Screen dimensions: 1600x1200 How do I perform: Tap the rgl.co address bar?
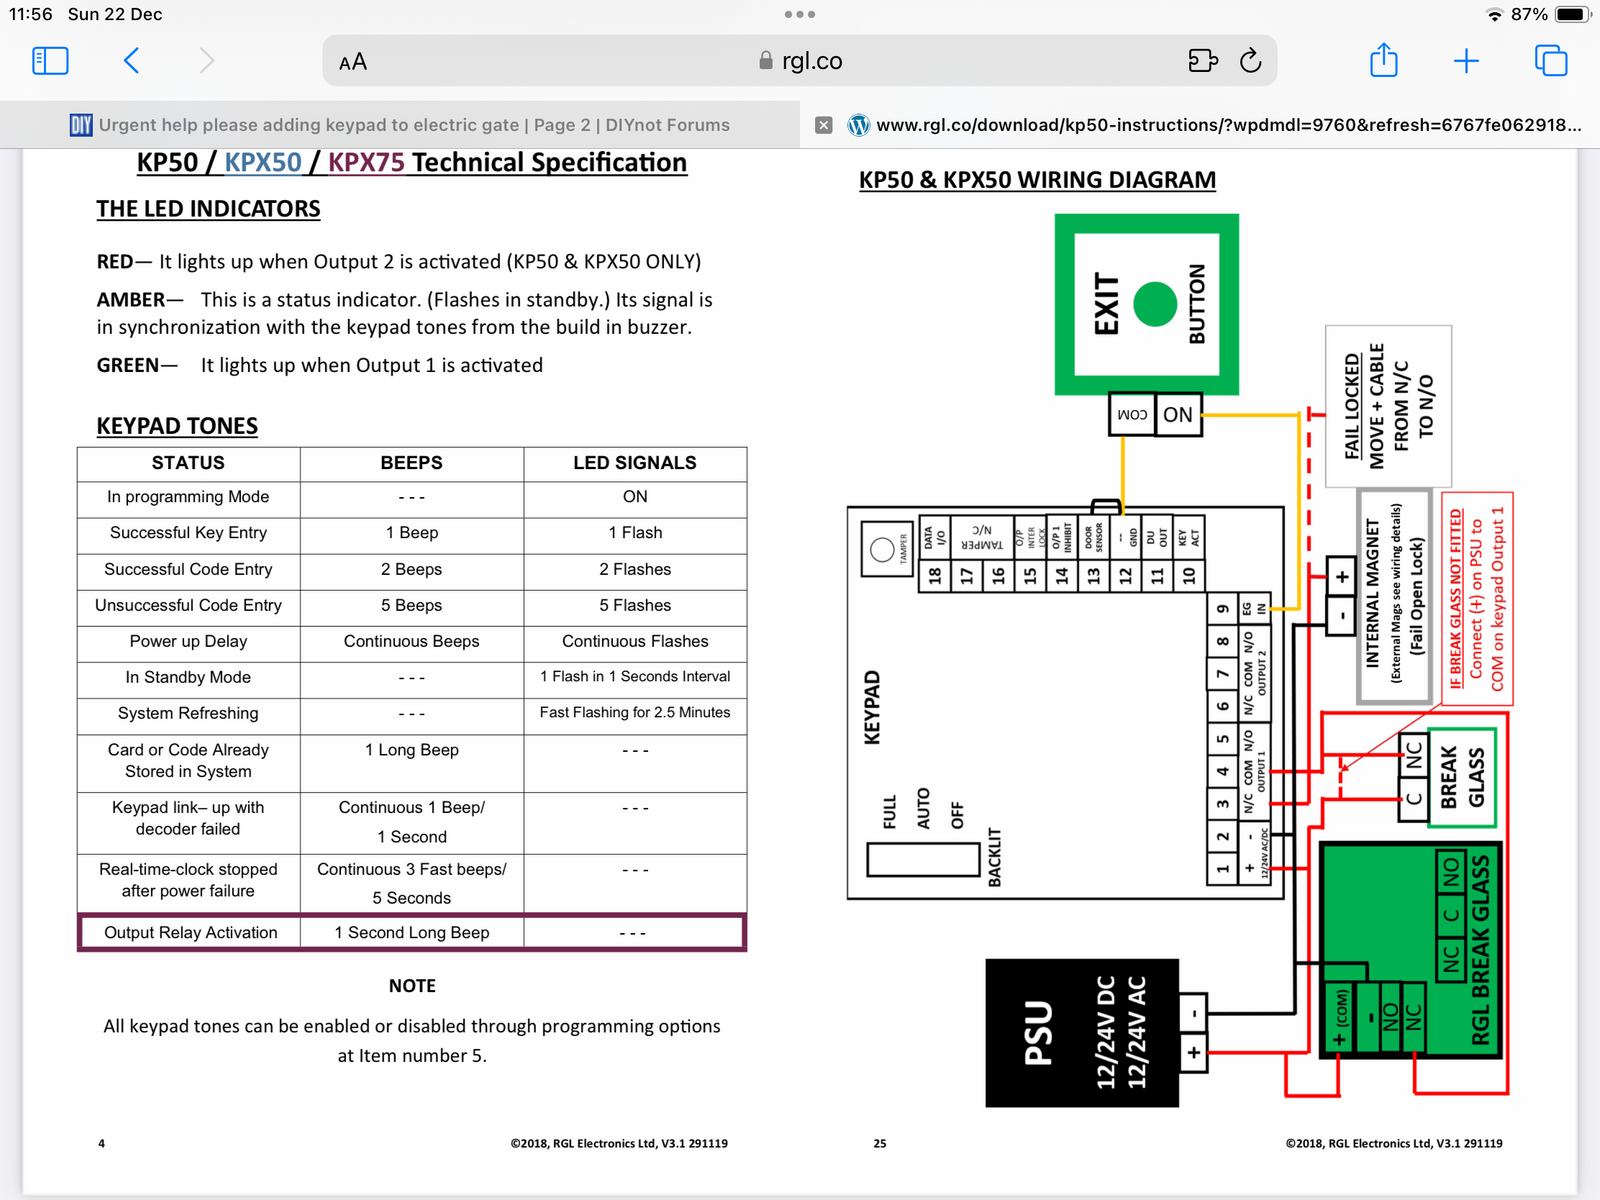click(800, 61)
